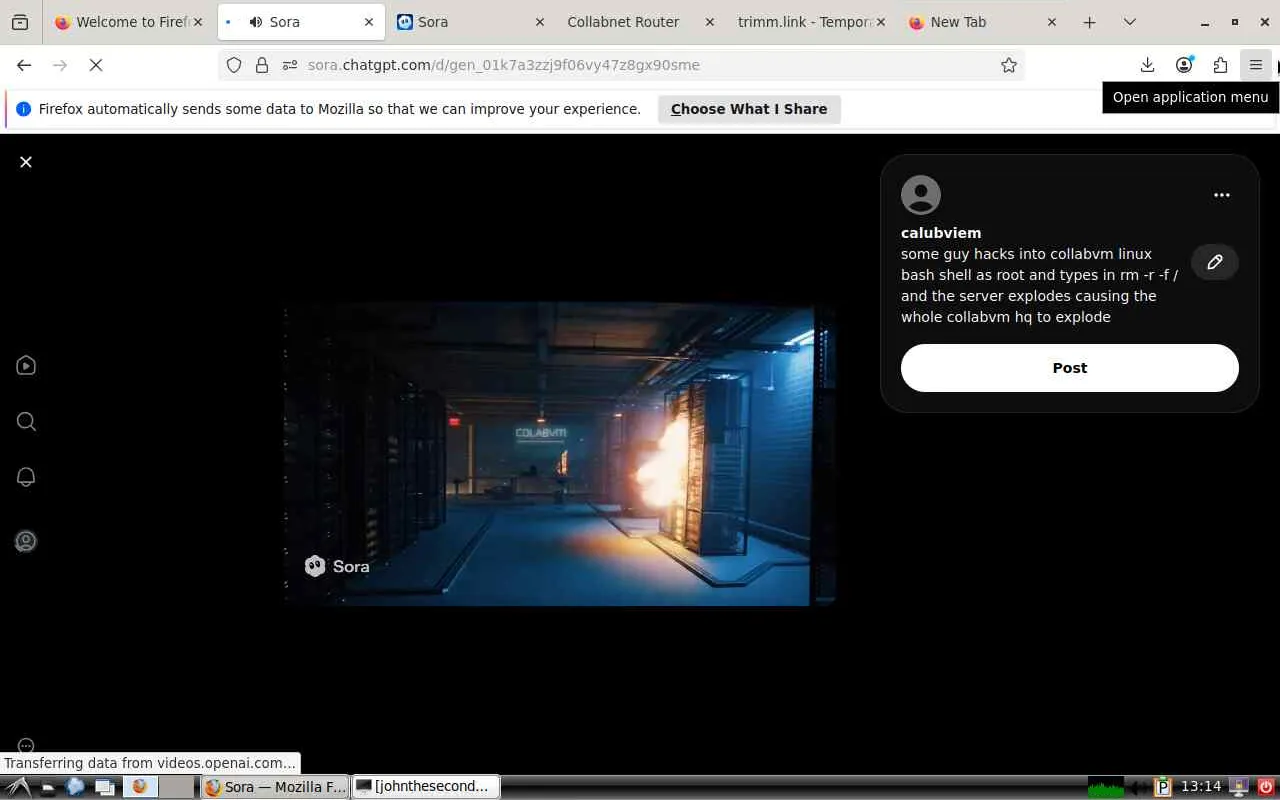Click the generated server room video
The width and height of the screenshot is (1280, 800).
point(560,454)
